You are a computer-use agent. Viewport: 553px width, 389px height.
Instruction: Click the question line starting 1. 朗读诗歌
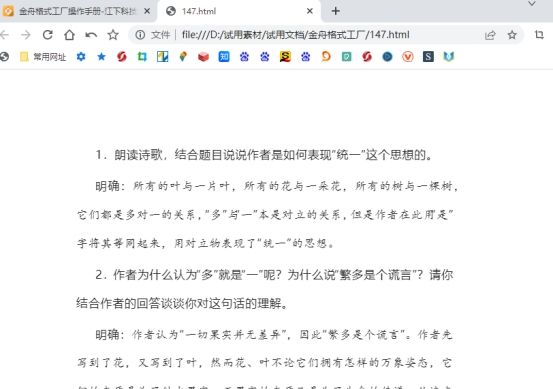[264, 155]
